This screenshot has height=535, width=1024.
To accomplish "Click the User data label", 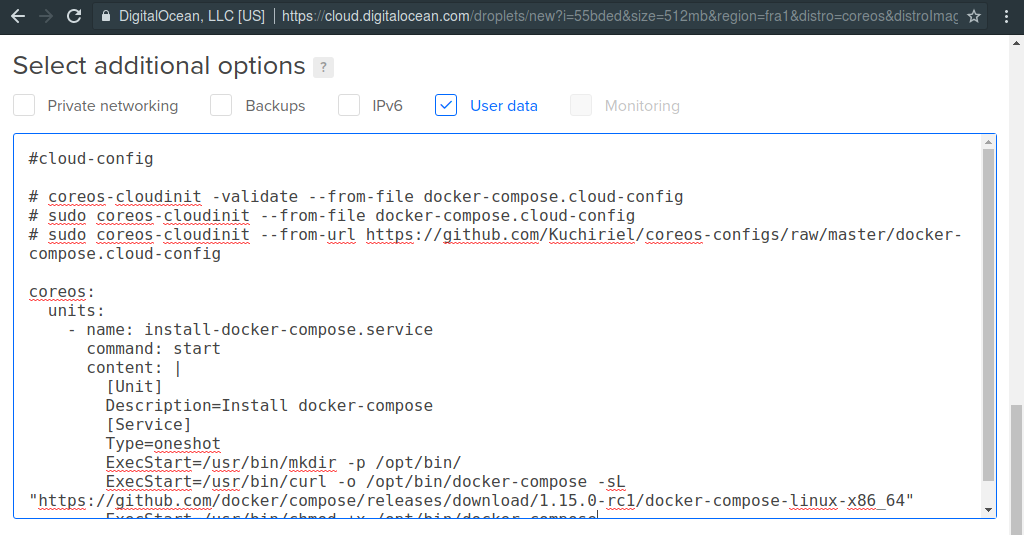I will 504,106.
